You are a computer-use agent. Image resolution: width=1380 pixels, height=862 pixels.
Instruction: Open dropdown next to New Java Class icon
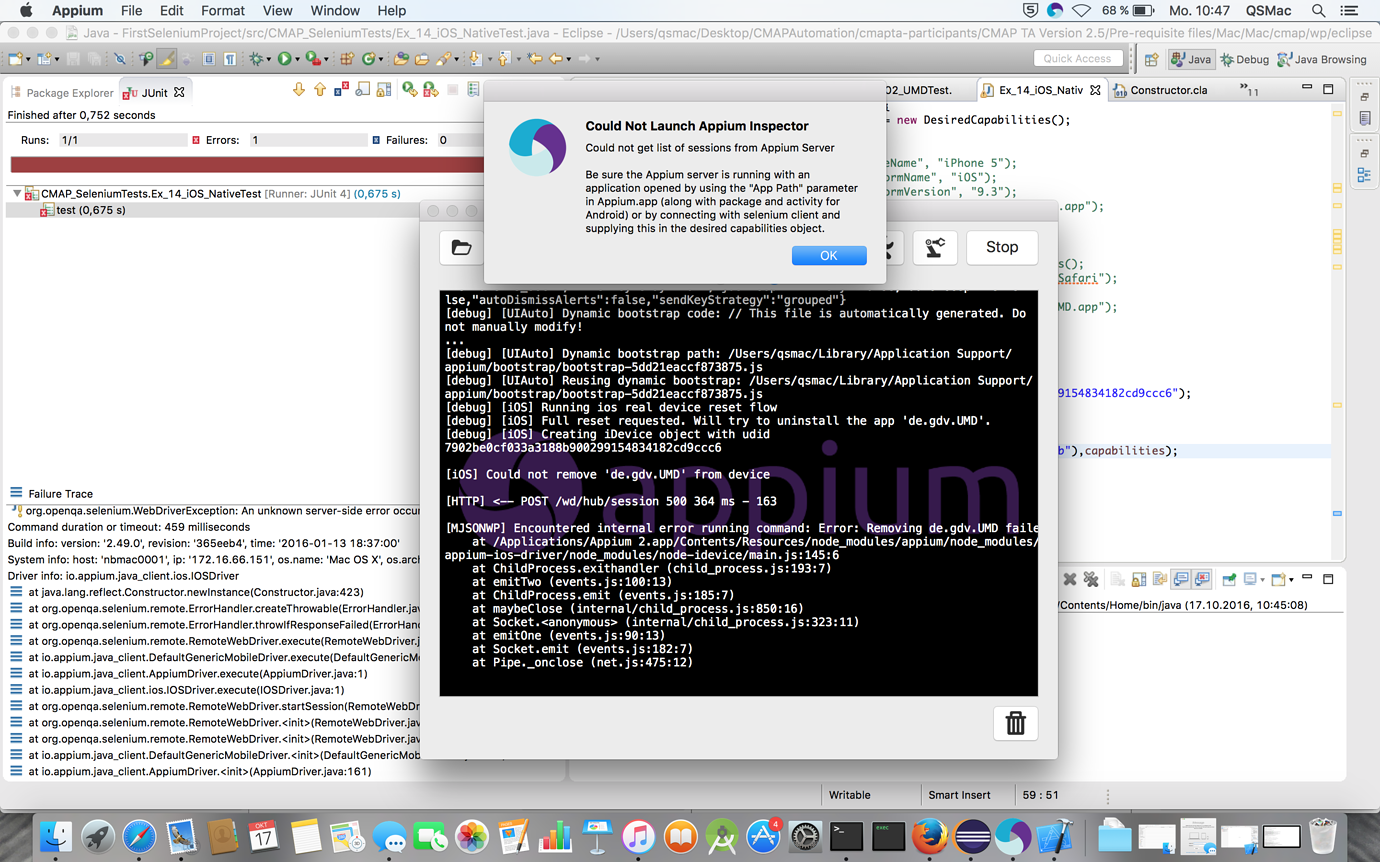[x=380, y=59]
